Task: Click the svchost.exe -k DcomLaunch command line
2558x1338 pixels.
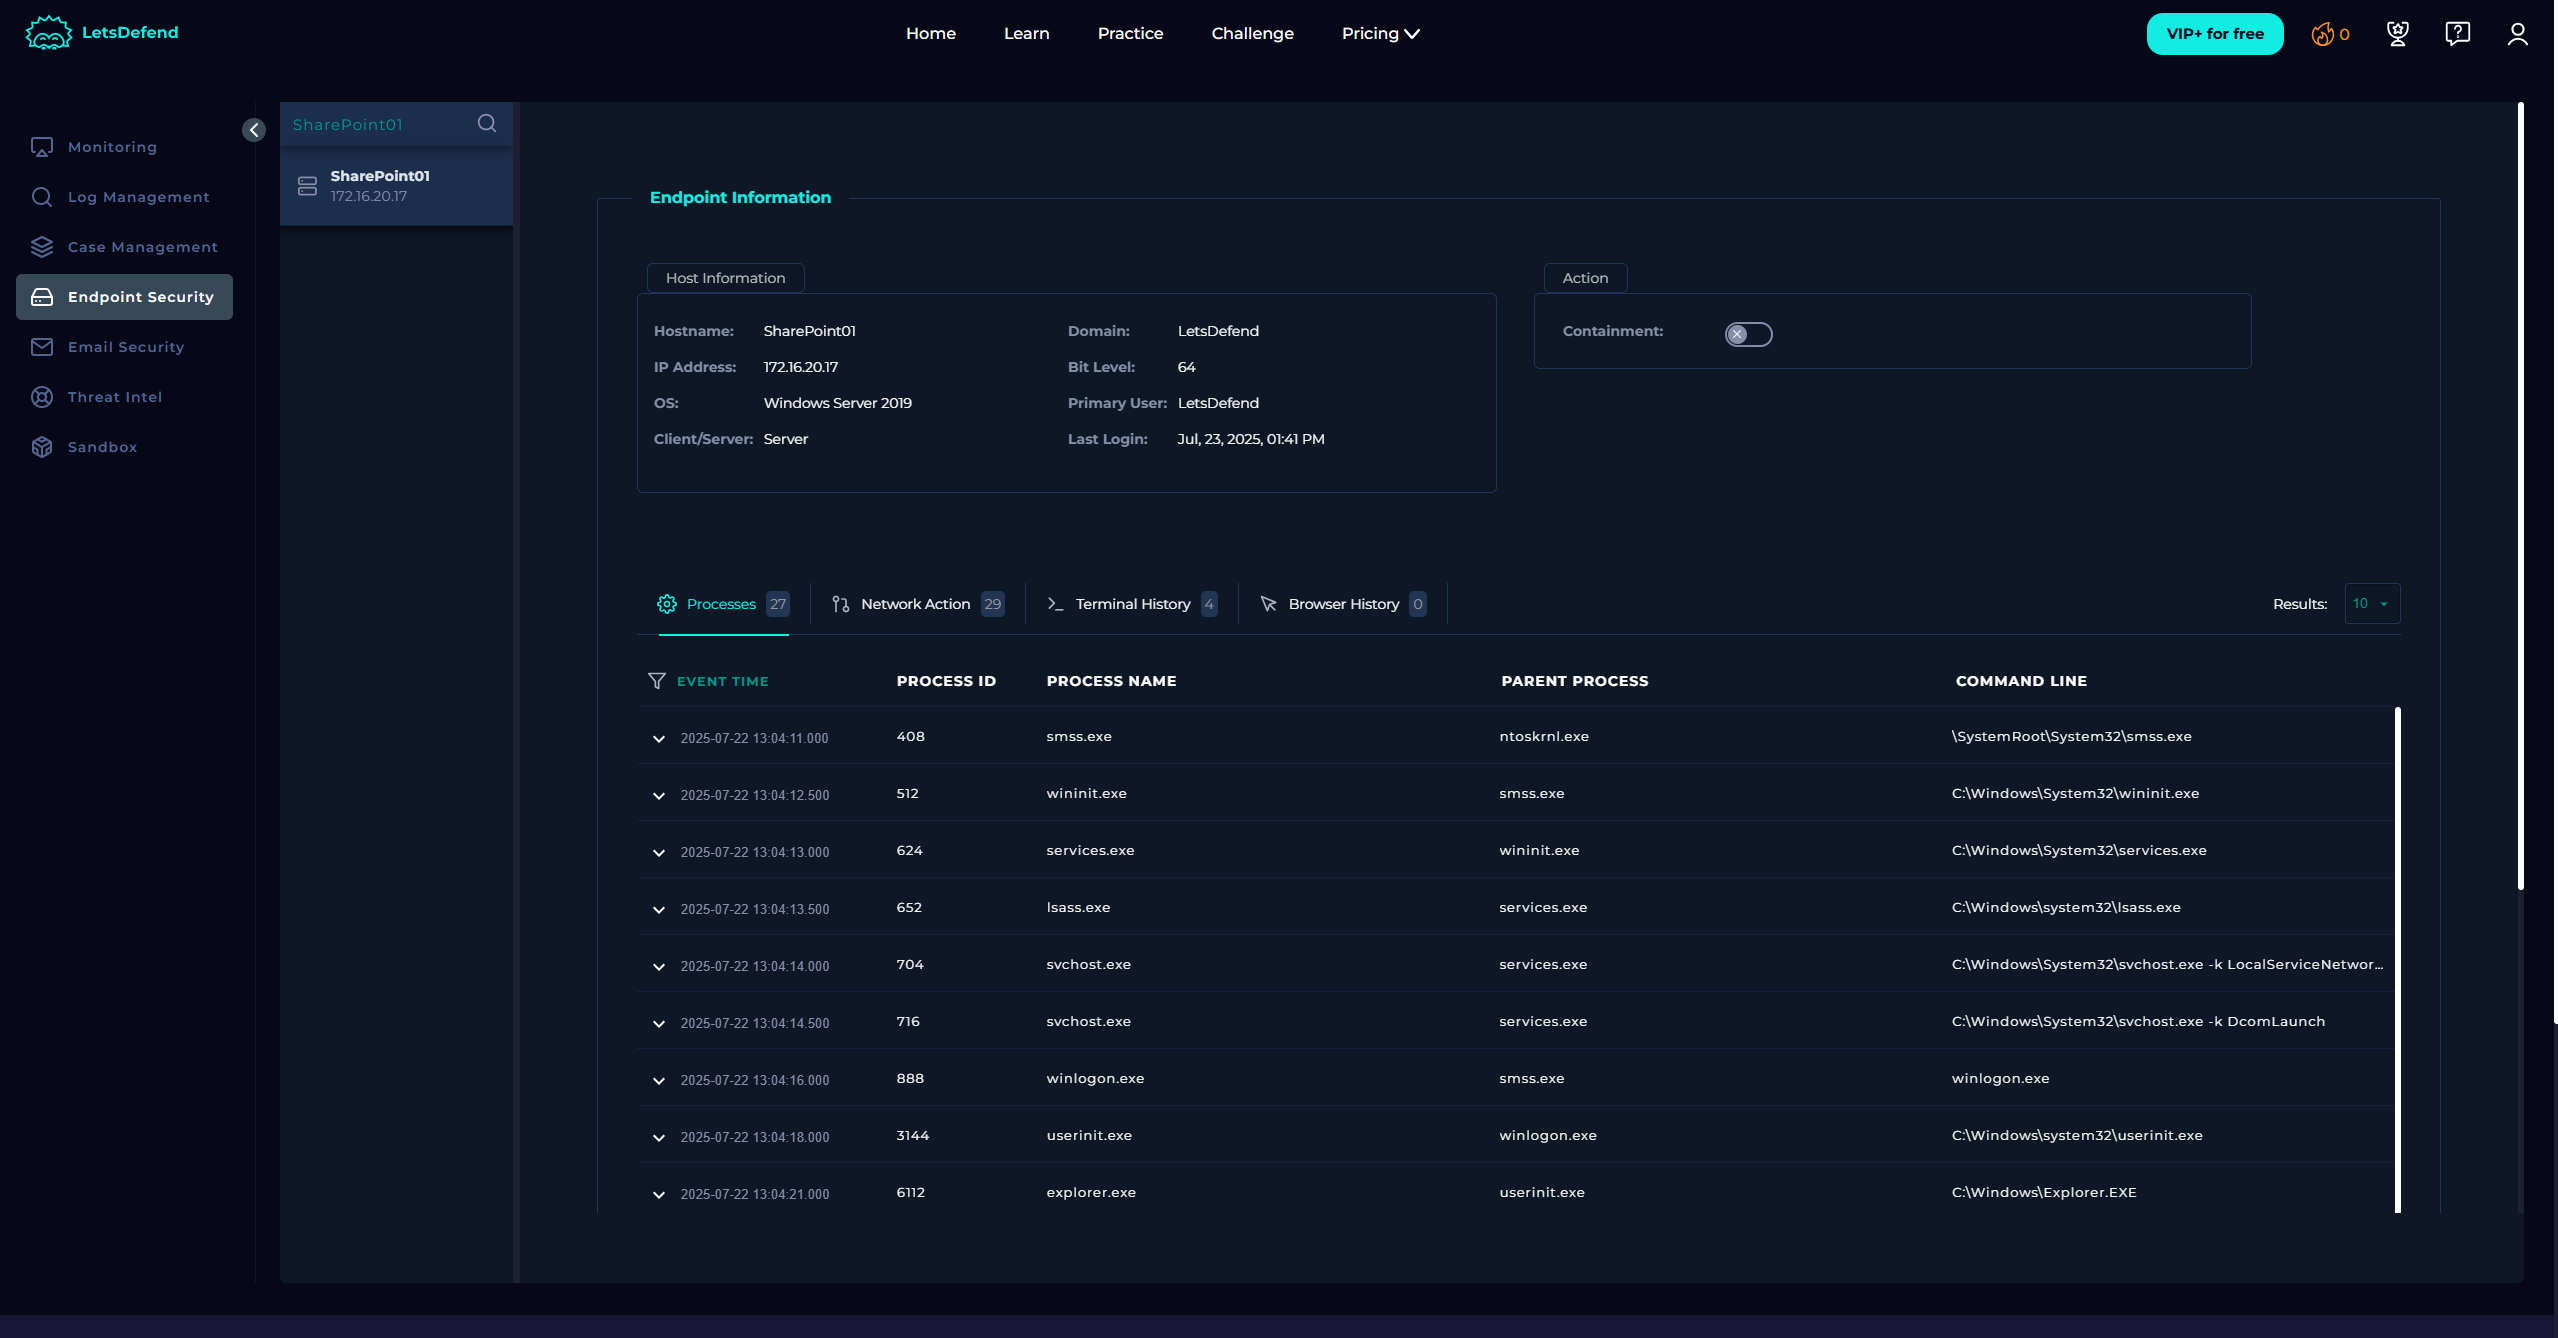Action: (2138, 1021)
